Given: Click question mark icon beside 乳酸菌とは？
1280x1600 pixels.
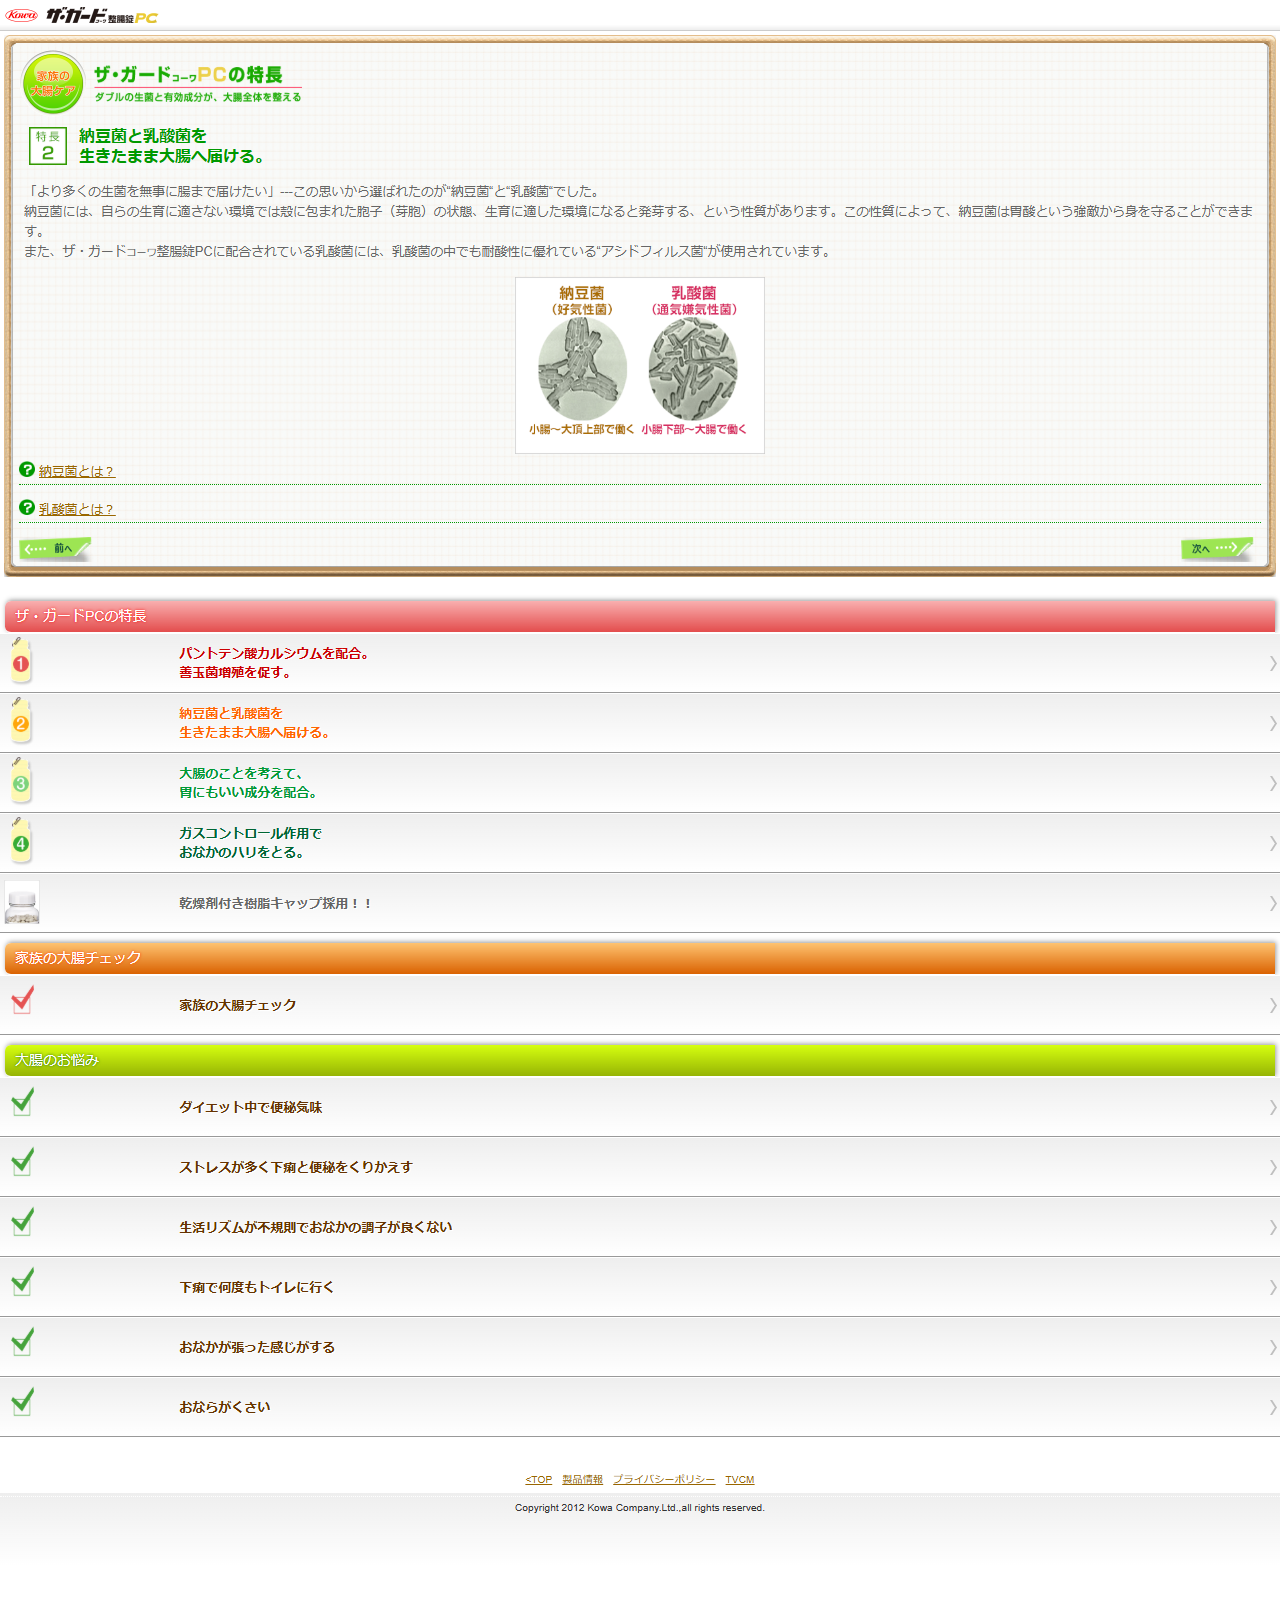Looking at the screenshot, I should (x=27, y=508).
